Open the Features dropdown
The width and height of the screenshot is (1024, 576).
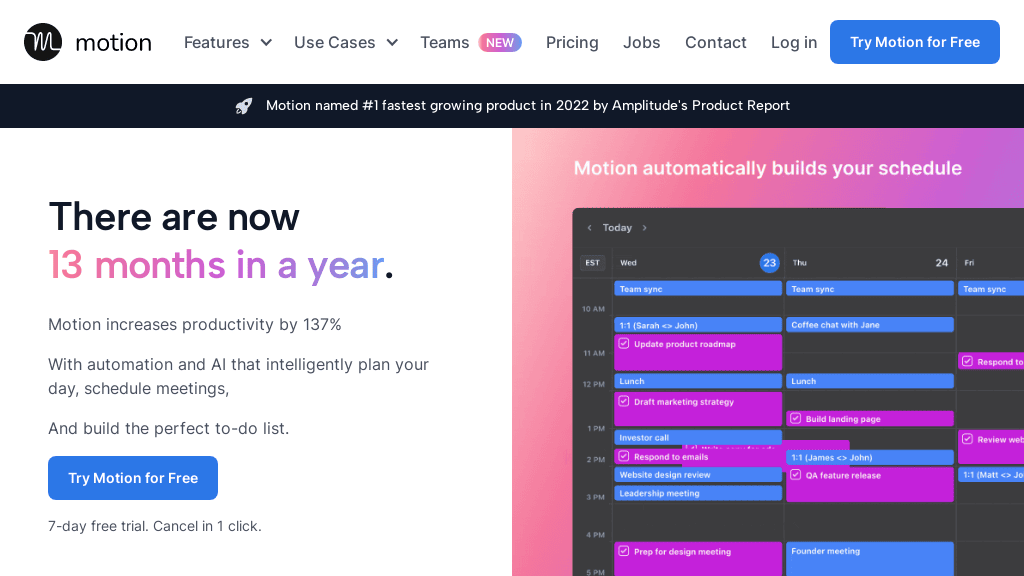pyautogui.click(x=227, y=42)
